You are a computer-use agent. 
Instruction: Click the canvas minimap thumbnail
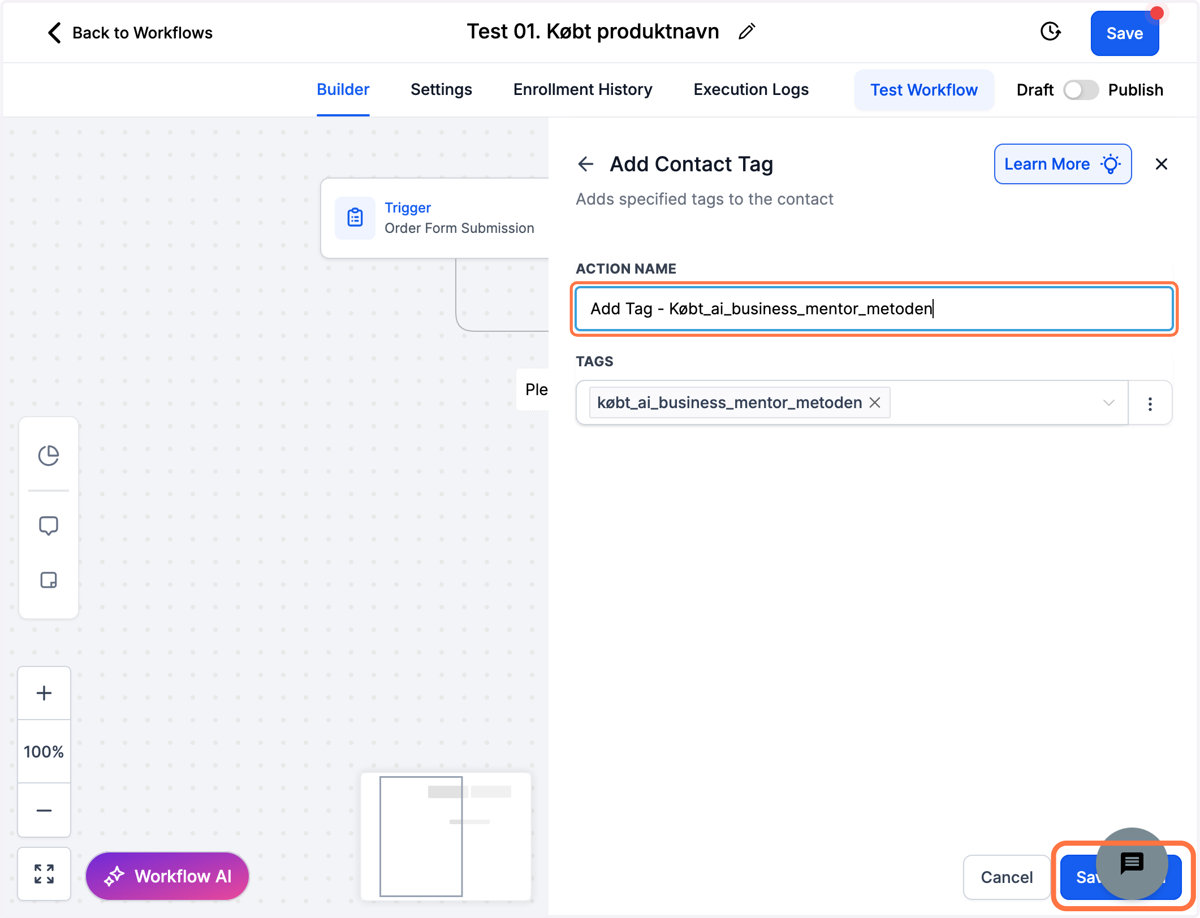[x=446, y=836]
